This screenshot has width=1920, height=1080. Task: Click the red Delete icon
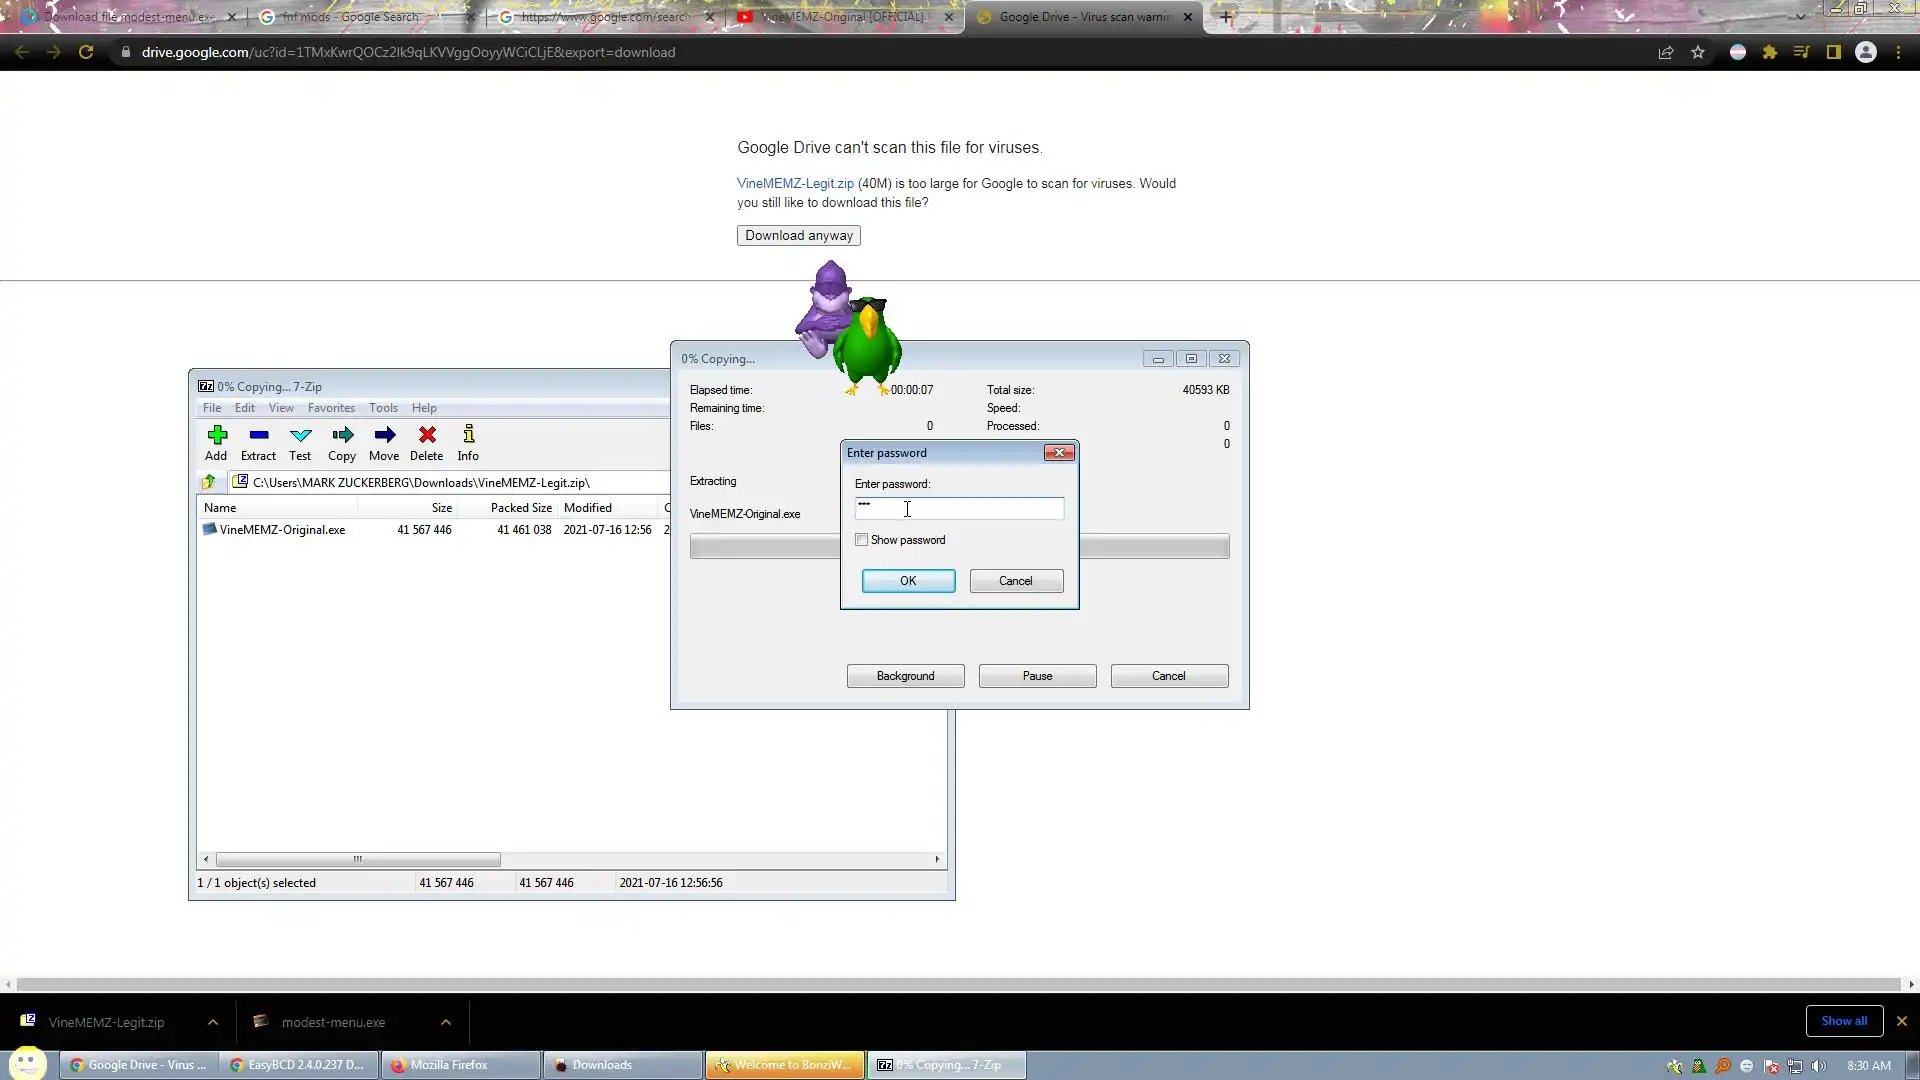point(427,435)
